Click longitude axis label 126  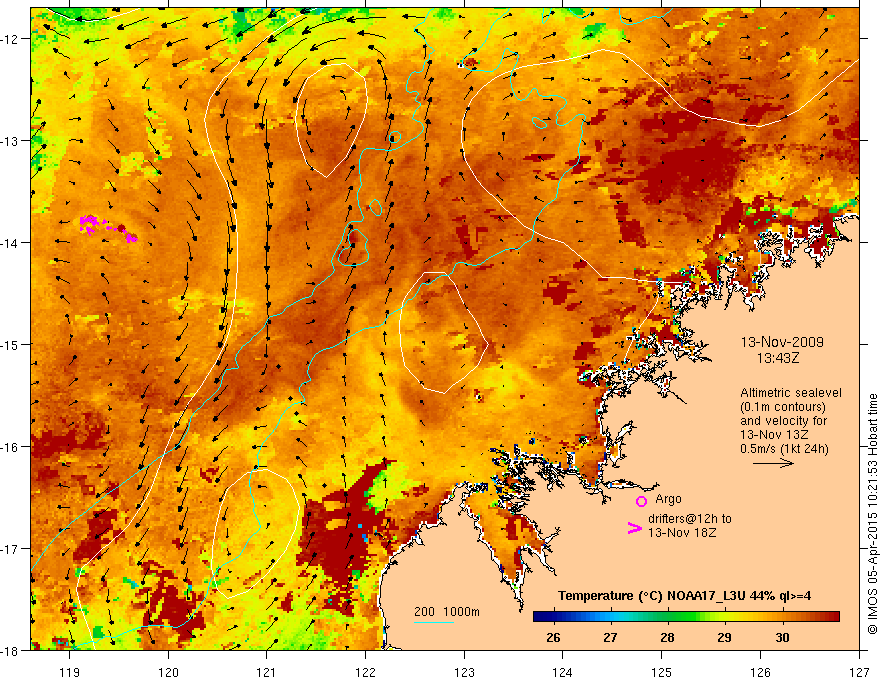(760, 672)
